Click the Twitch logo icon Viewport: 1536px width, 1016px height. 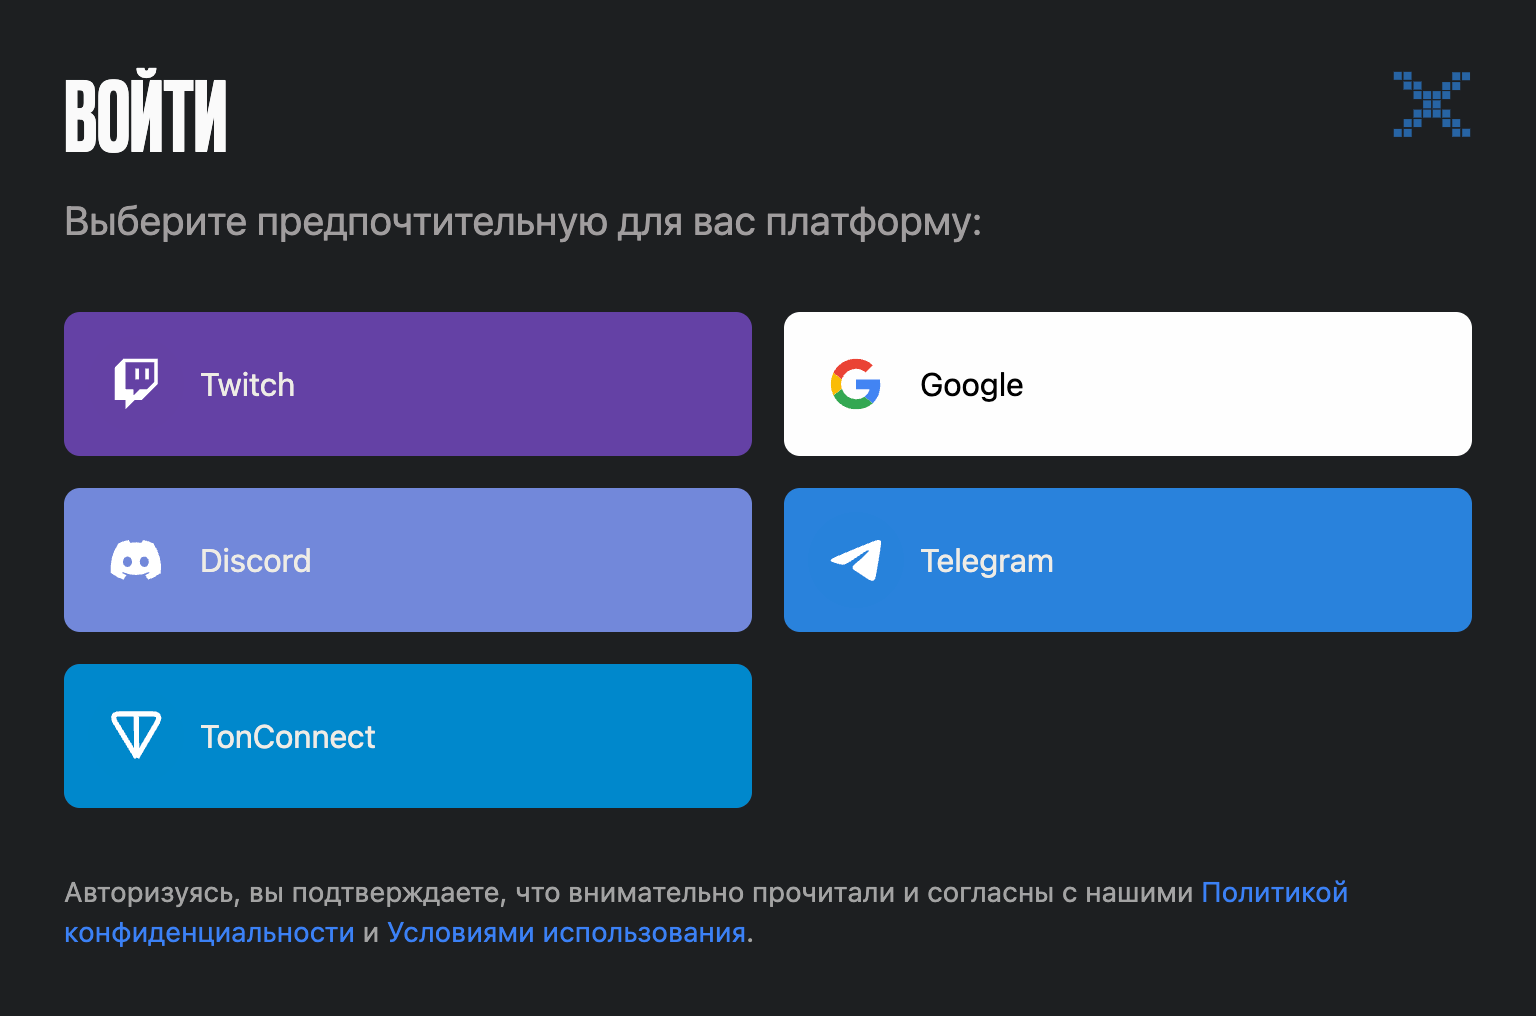pos(136,384)
